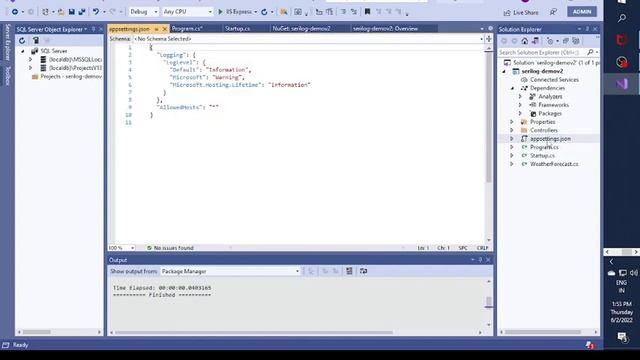This screenshot has width=640, height=360.
Task: Refresh SQL Server Object Explorer
Action: coord(22,40)
